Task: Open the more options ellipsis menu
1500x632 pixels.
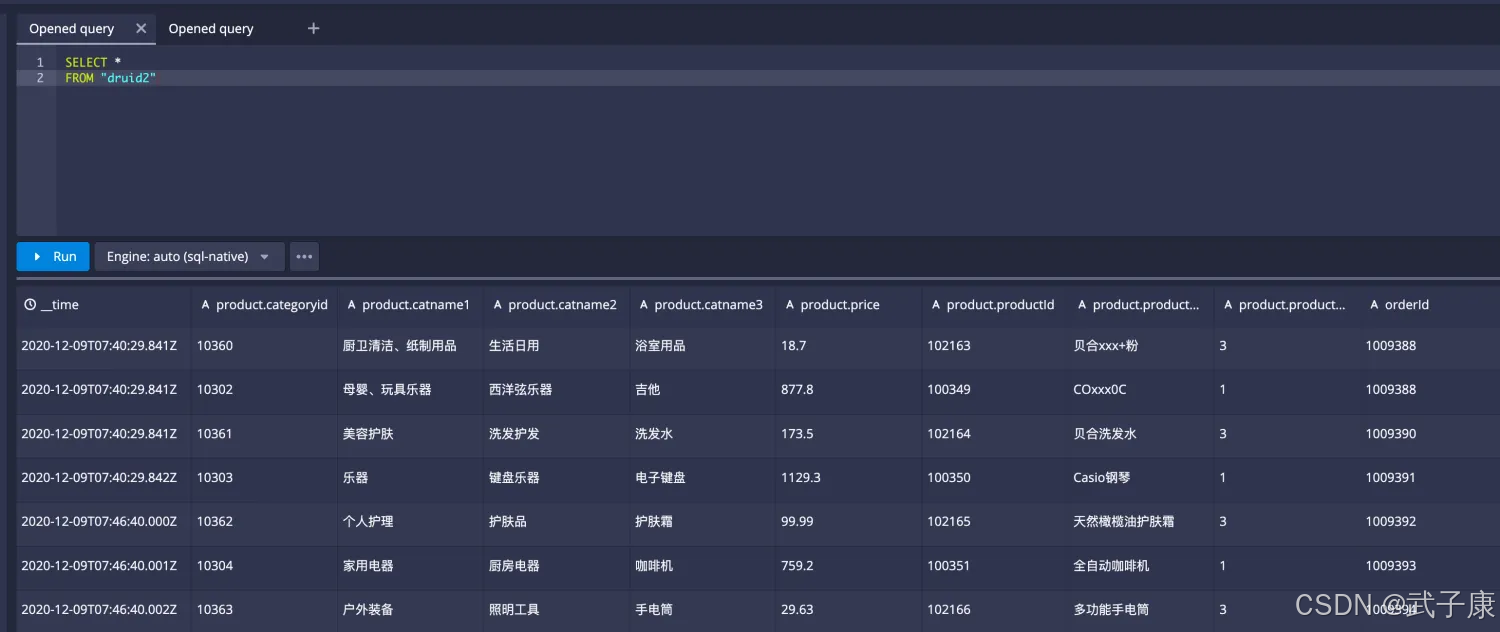Action: click(x=304, y=257)
